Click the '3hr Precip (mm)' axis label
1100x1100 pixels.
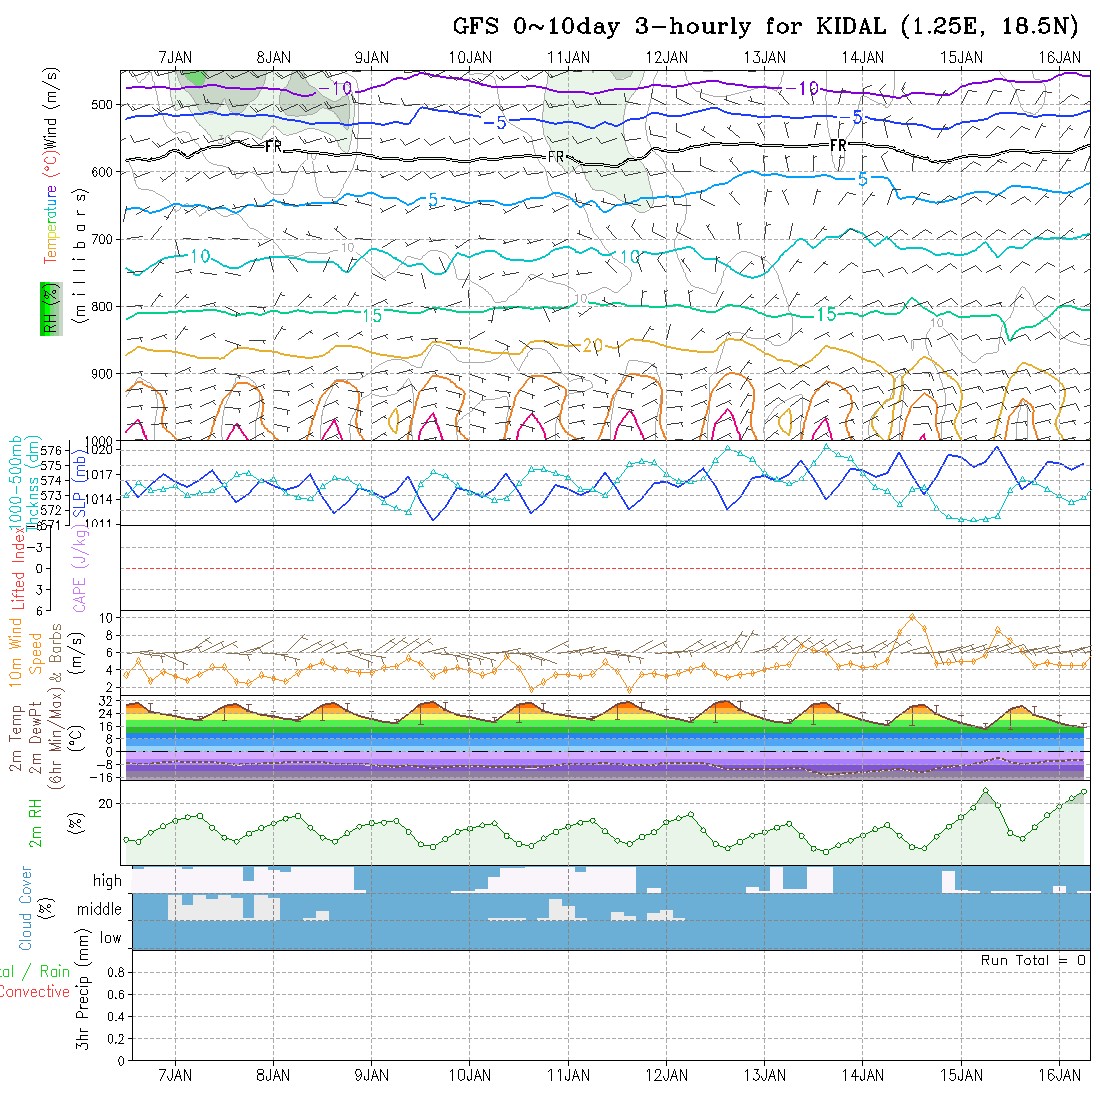coord(84,1003)
